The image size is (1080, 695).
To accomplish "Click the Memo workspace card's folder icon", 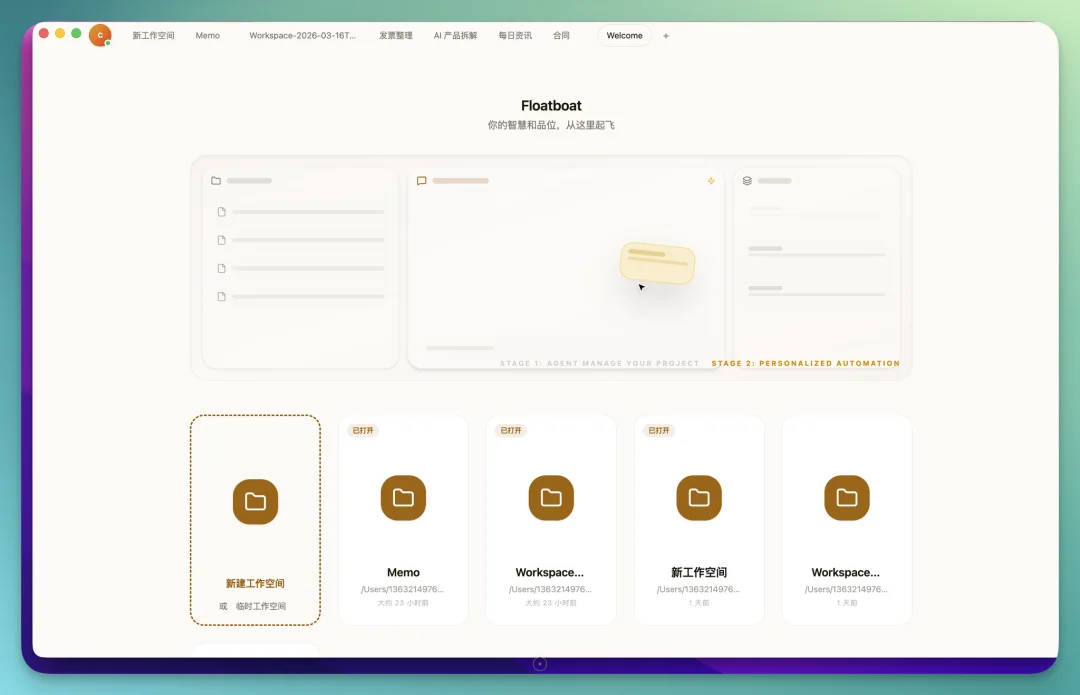I will (x=403, y=498).
